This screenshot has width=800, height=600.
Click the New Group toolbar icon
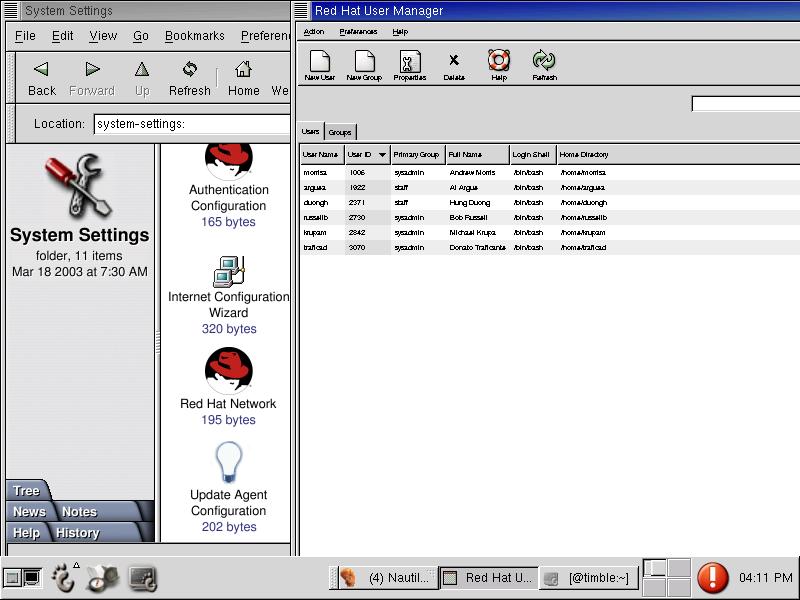click(x=364, y=64)
